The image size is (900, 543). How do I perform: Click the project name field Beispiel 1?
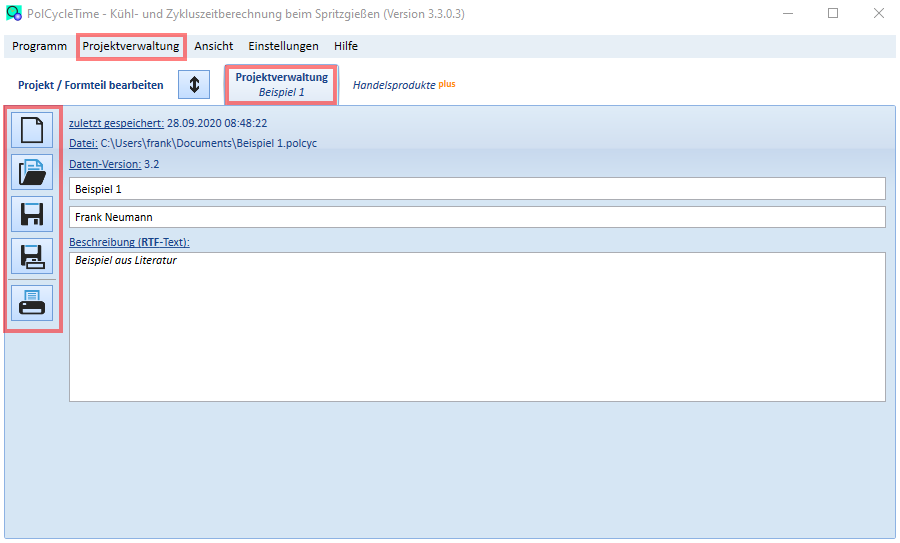[477, 189]
